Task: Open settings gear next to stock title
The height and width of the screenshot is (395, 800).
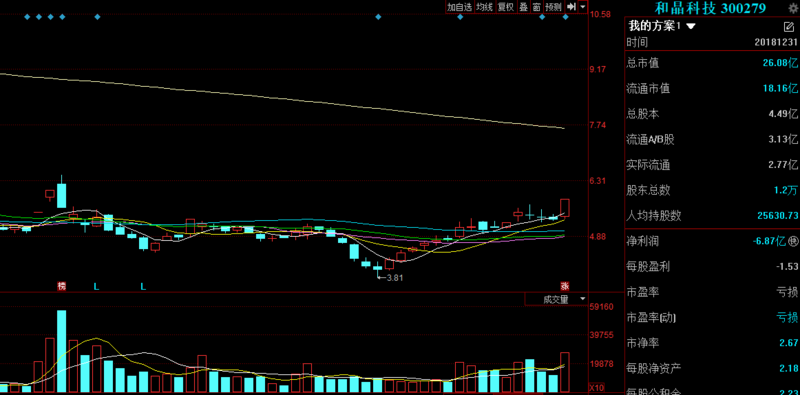Action: click(x=793, y=8)
